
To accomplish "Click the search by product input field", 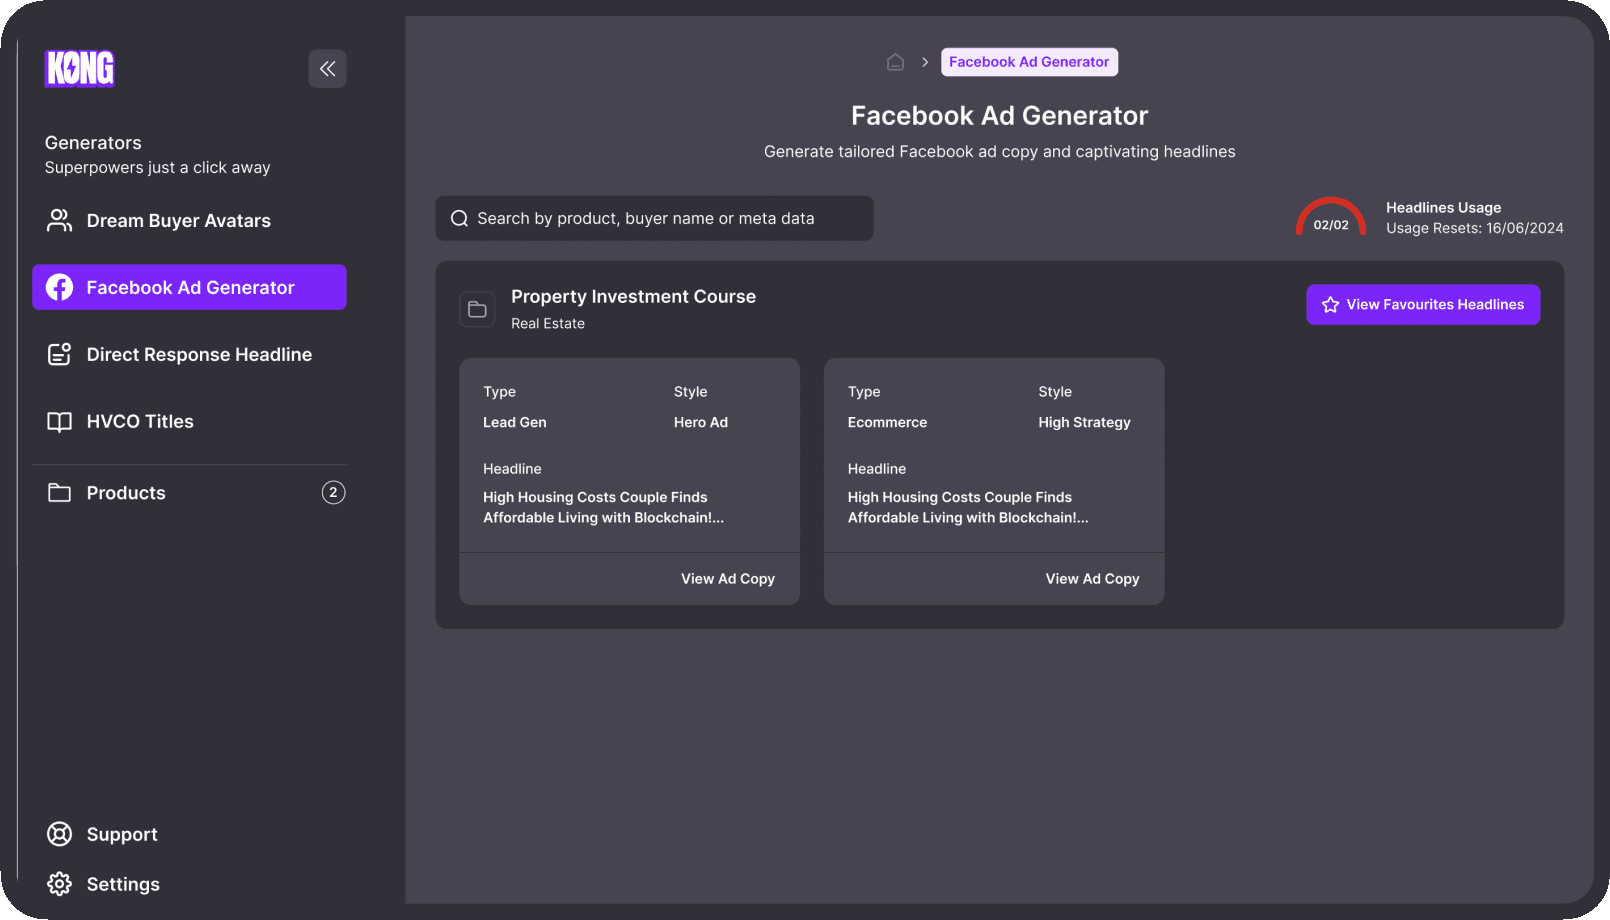I will pyautogui.click(x=654, y=218).
